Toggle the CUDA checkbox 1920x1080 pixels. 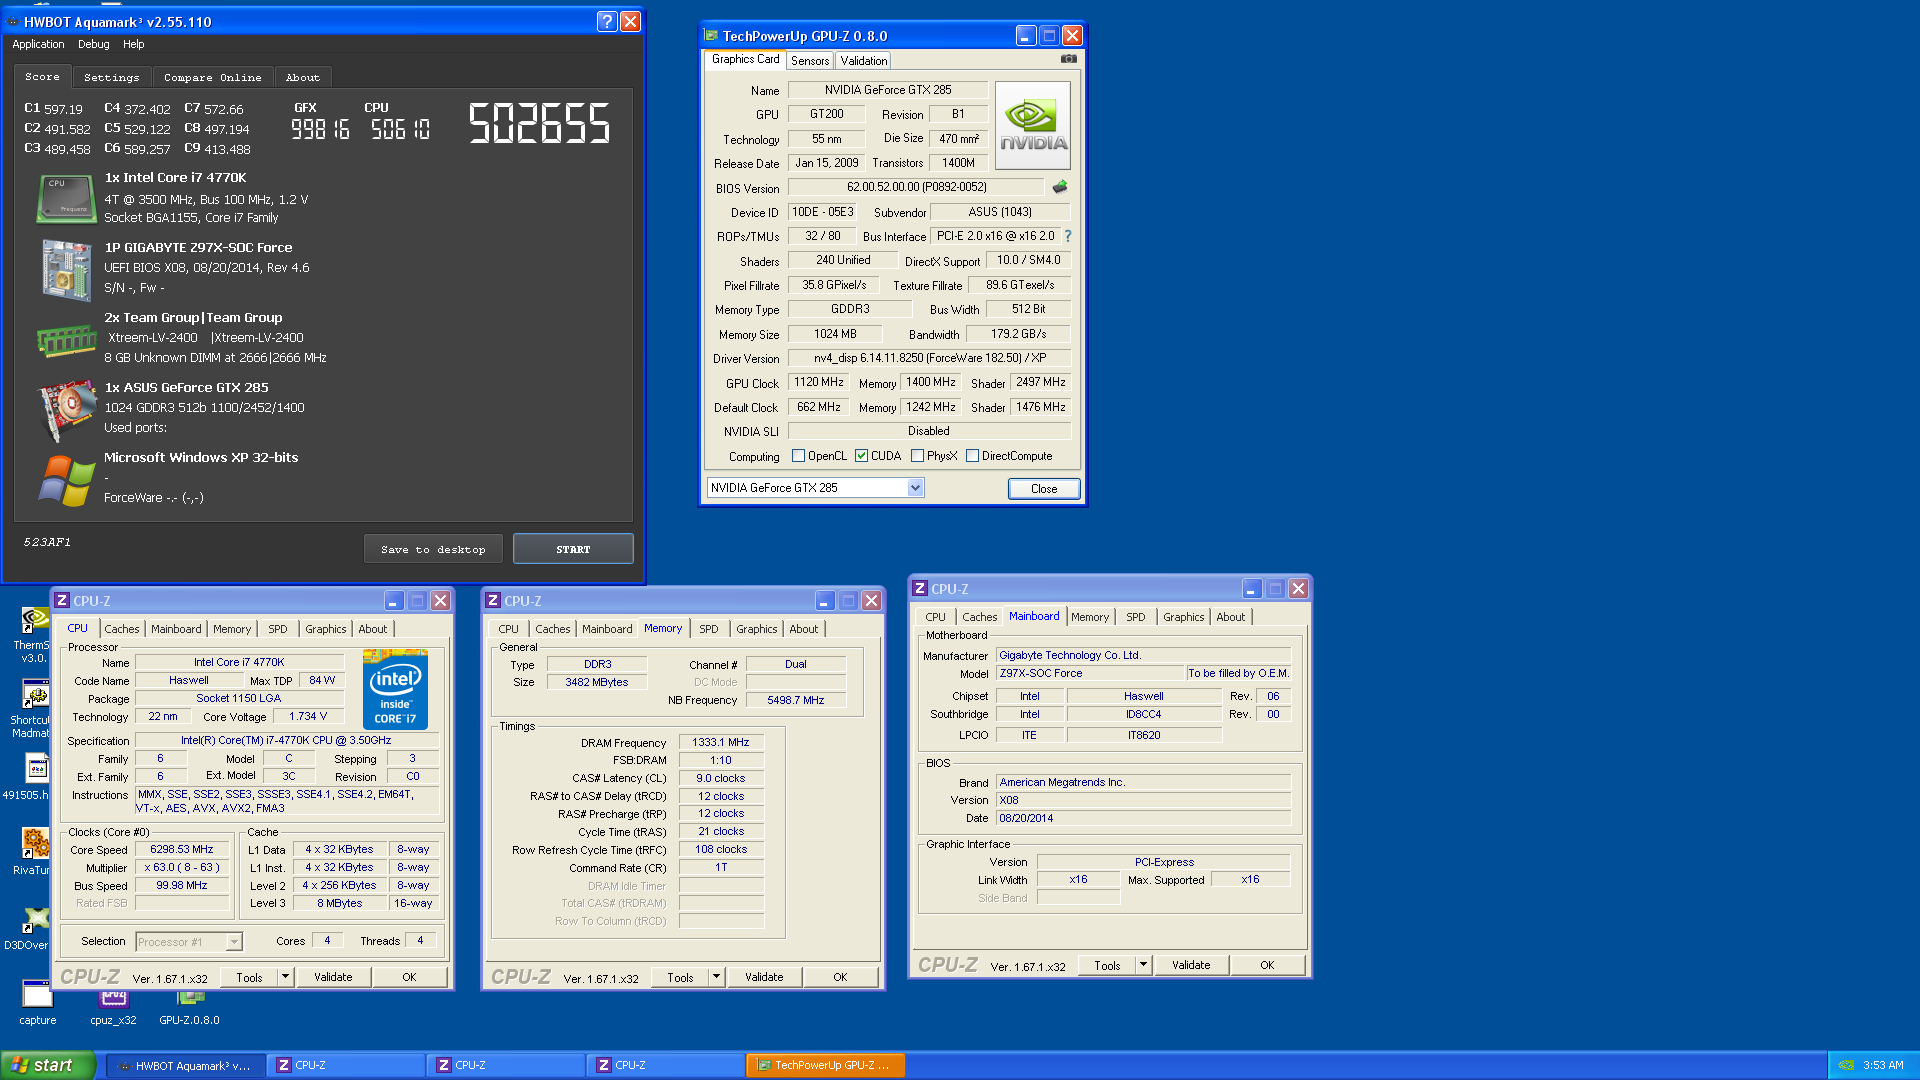pyautogui.click(x=861, y=456)
